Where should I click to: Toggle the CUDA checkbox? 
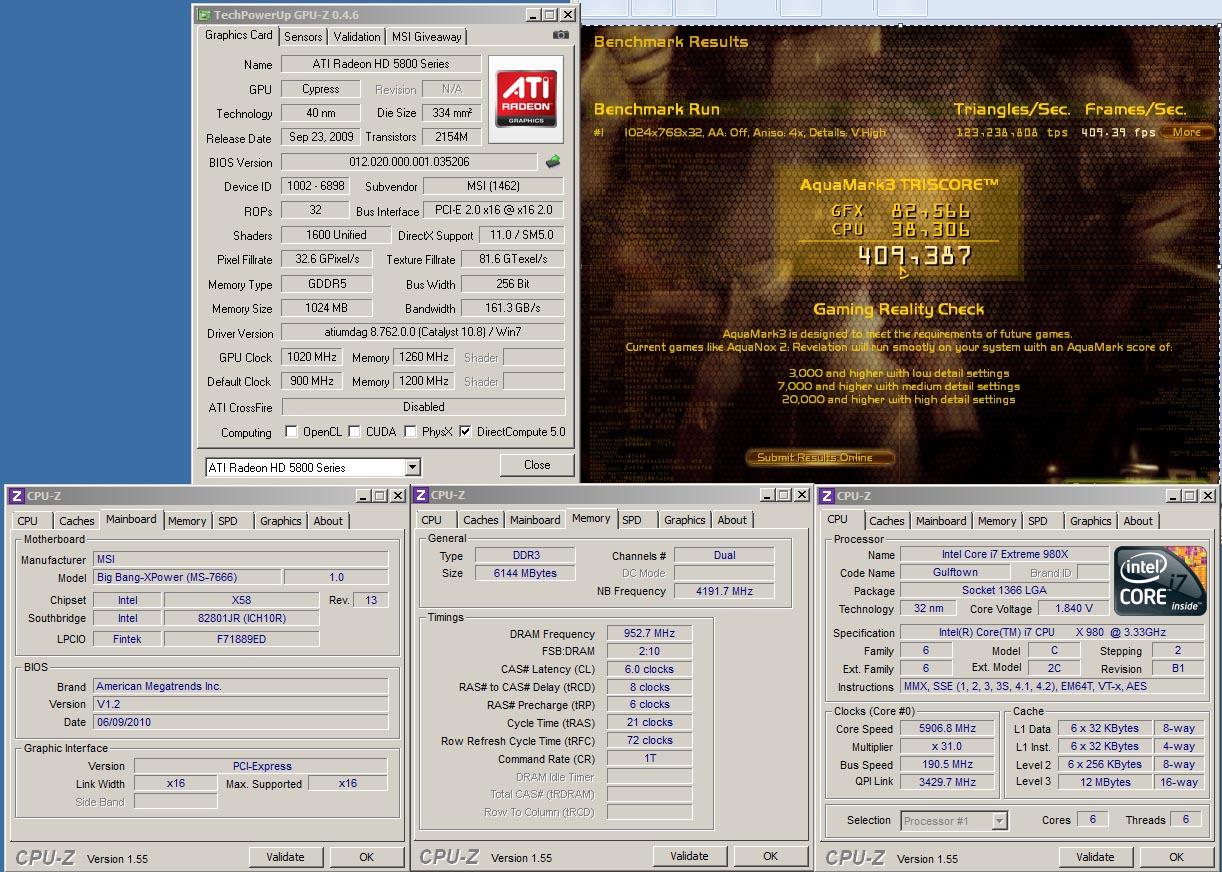[x=354, y=432]
